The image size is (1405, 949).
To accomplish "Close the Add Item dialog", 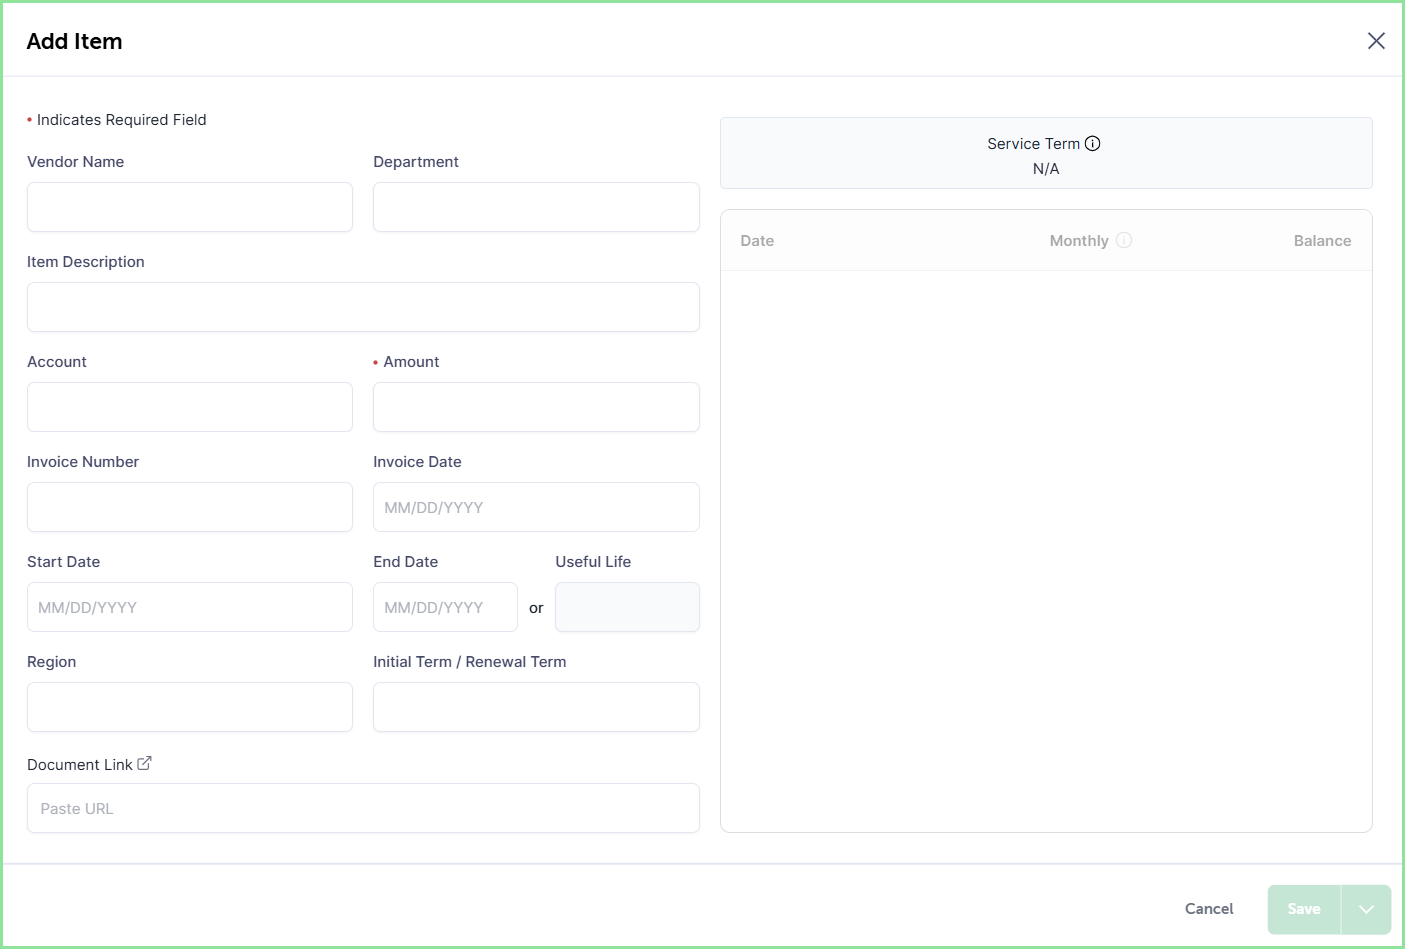I will (1376, 41).
